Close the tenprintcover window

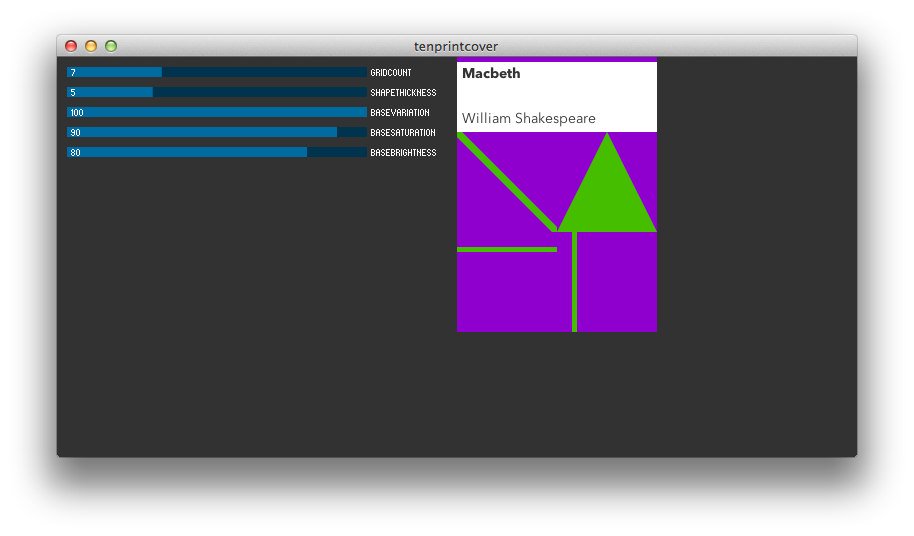[71, 46]
